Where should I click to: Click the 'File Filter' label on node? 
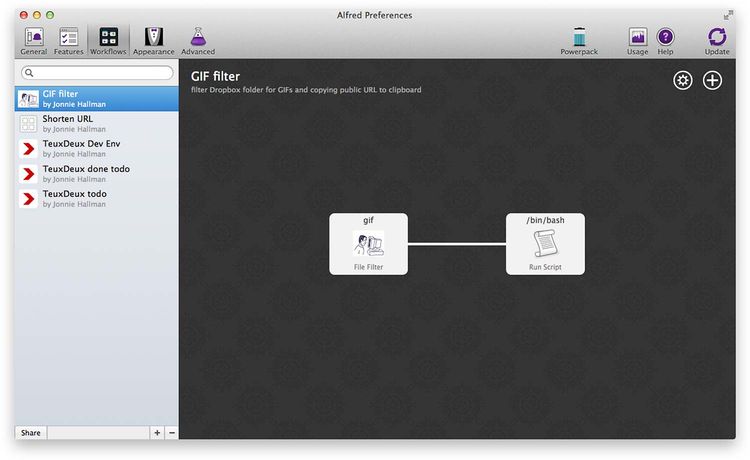[x=368, y=267]
